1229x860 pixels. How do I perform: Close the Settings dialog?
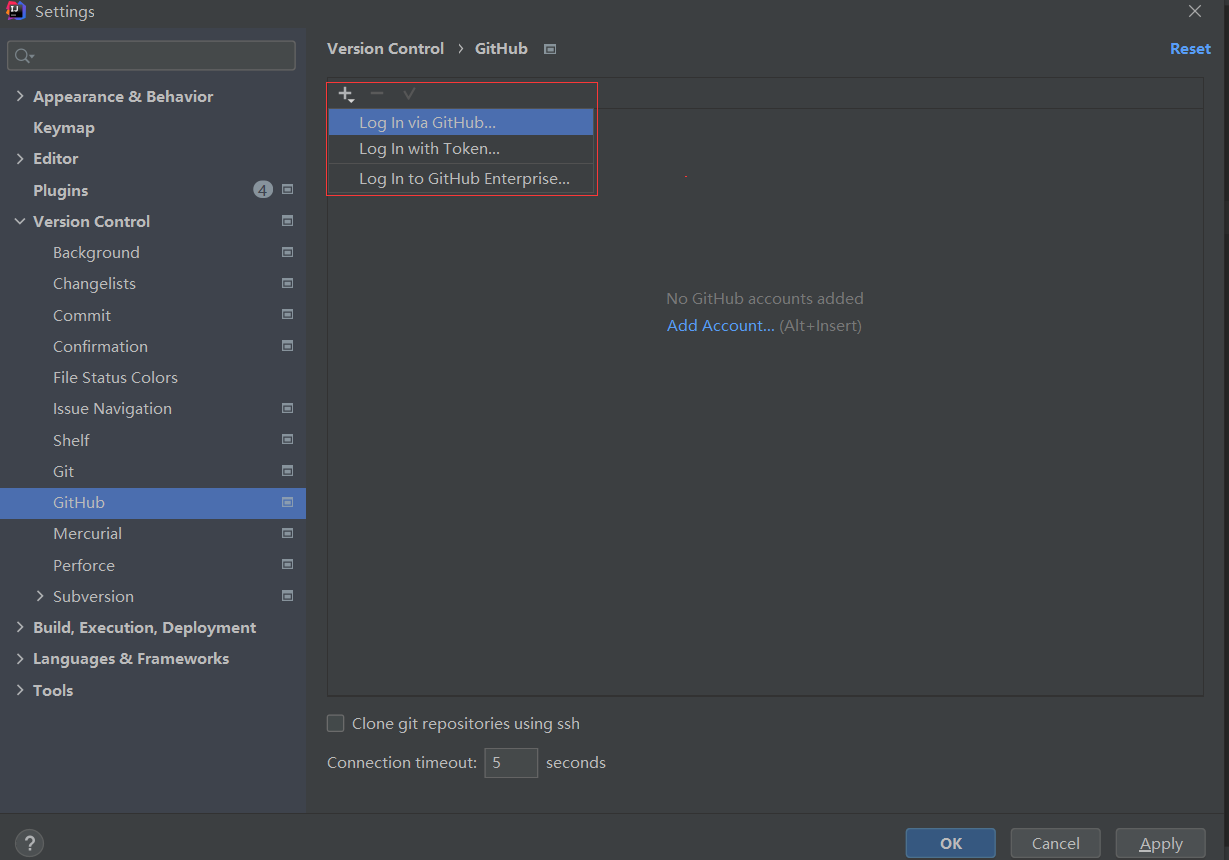pos(1195,12)
